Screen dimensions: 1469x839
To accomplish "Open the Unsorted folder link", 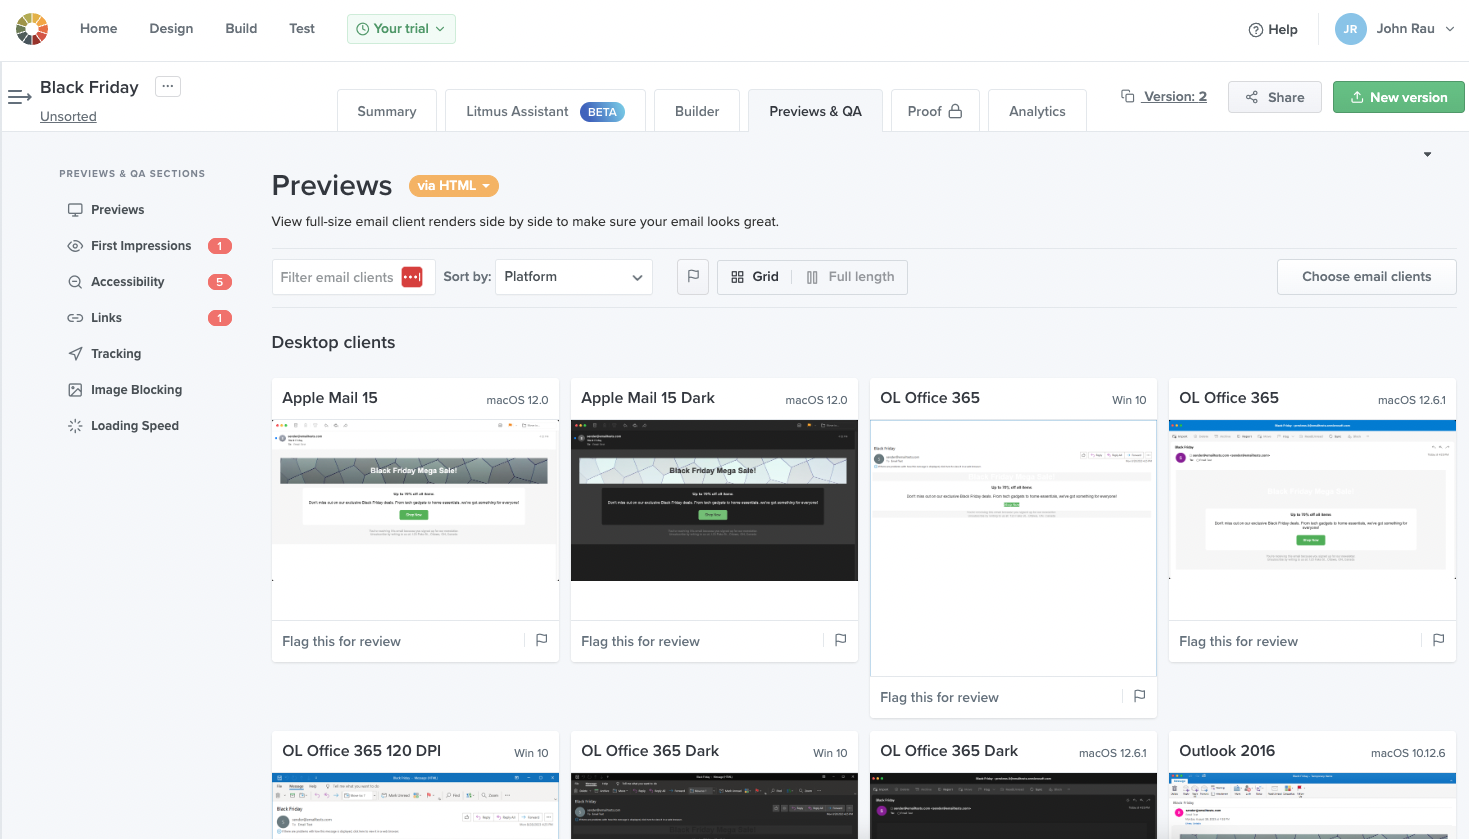I will (x=68, y=117).
